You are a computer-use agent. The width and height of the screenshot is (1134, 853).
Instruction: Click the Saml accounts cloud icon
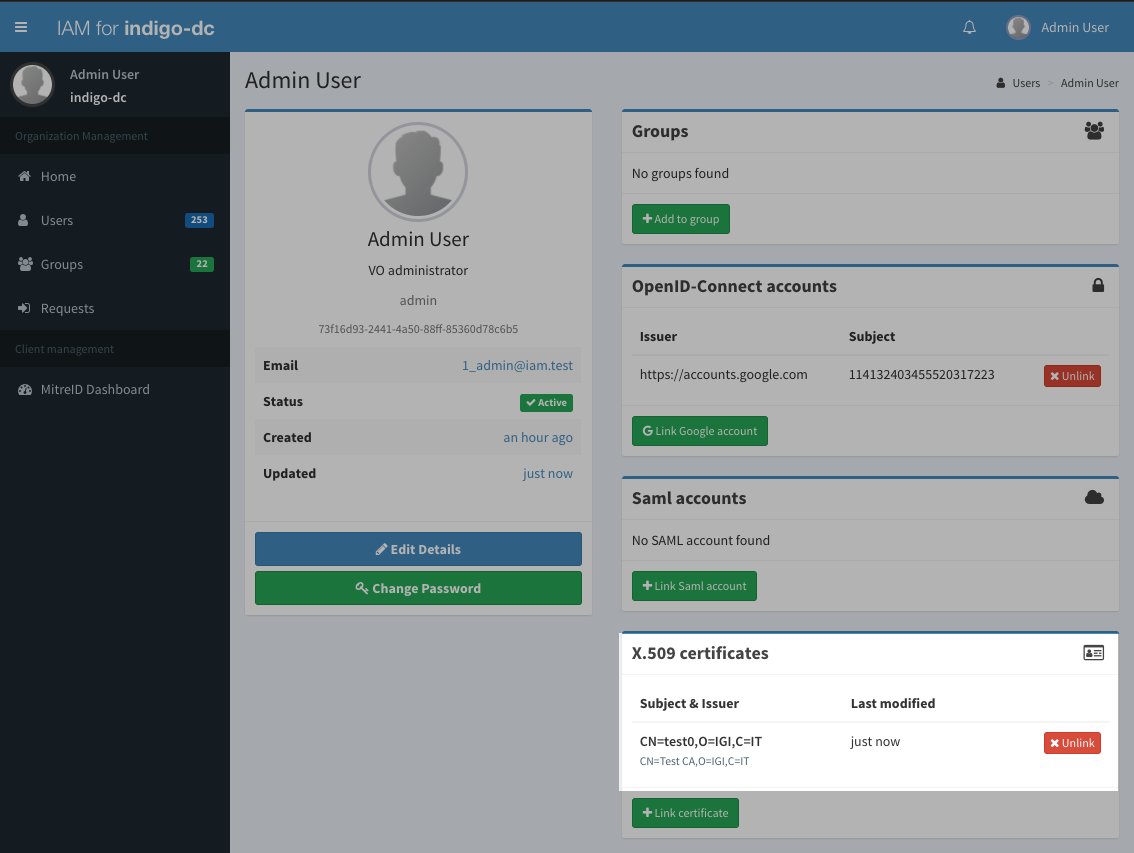[x=1094, y=498]
